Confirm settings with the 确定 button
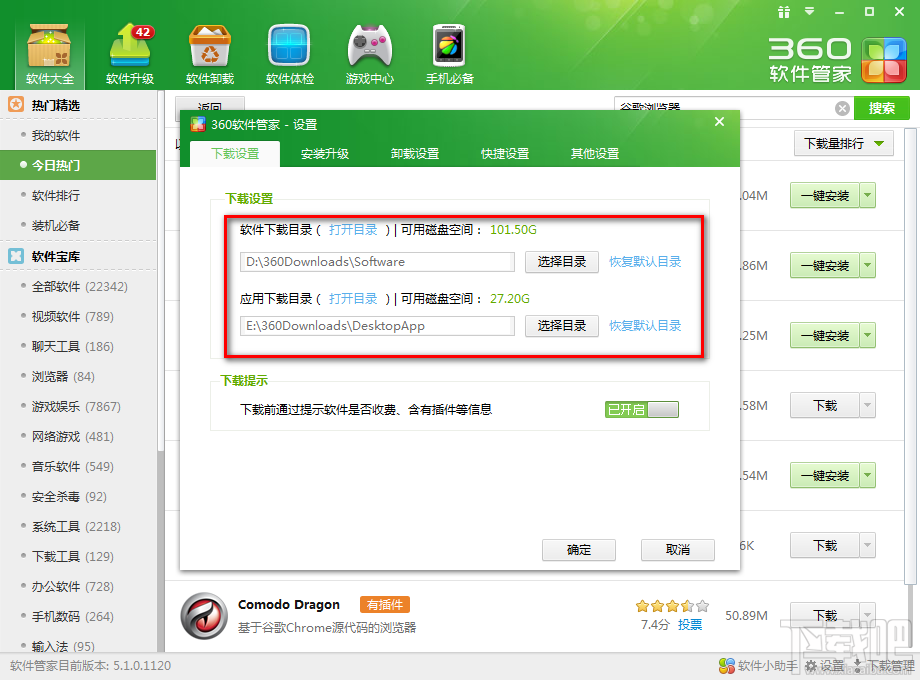 tap(578, 550)
